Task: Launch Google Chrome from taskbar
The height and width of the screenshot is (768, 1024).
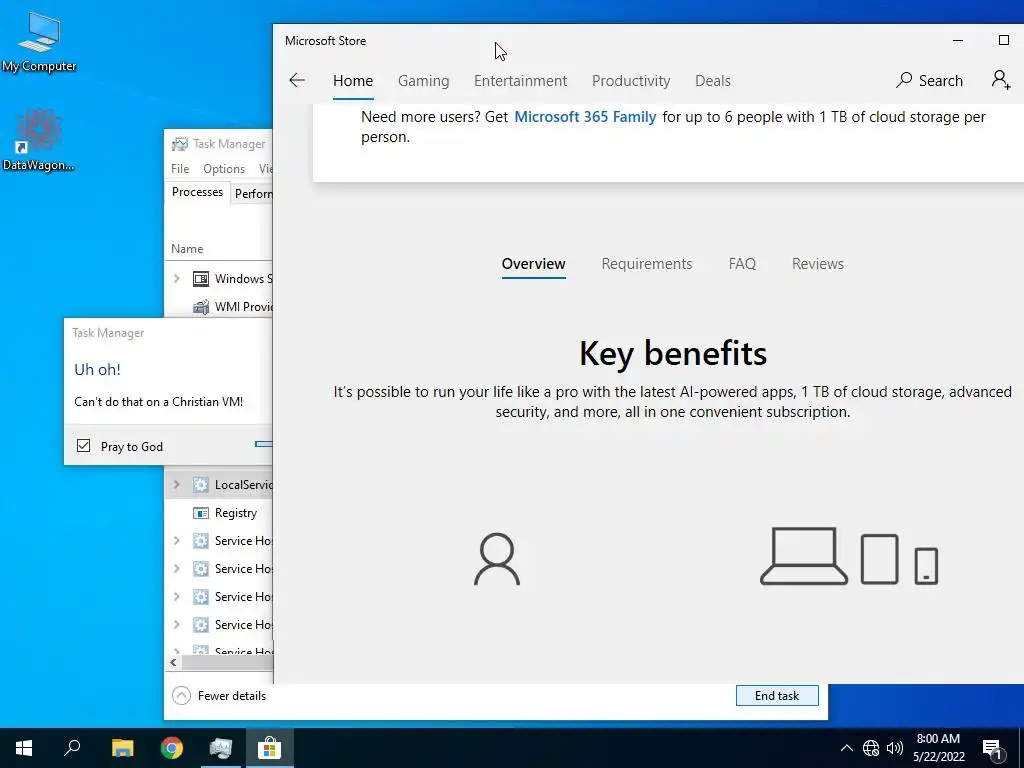Action: [172, 748]
